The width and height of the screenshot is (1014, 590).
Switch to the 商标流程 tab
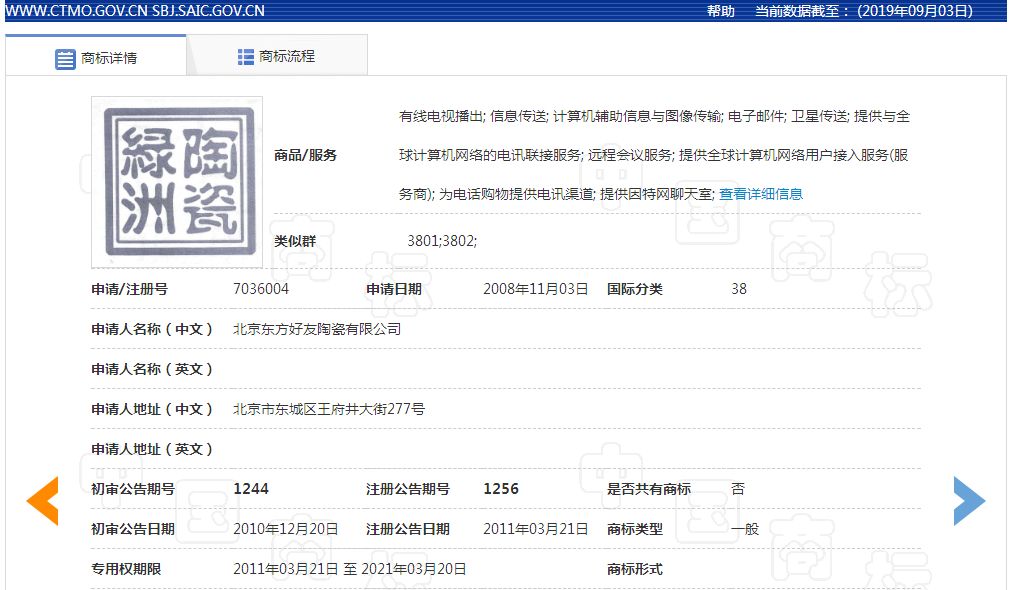click(x=277, y=56)
